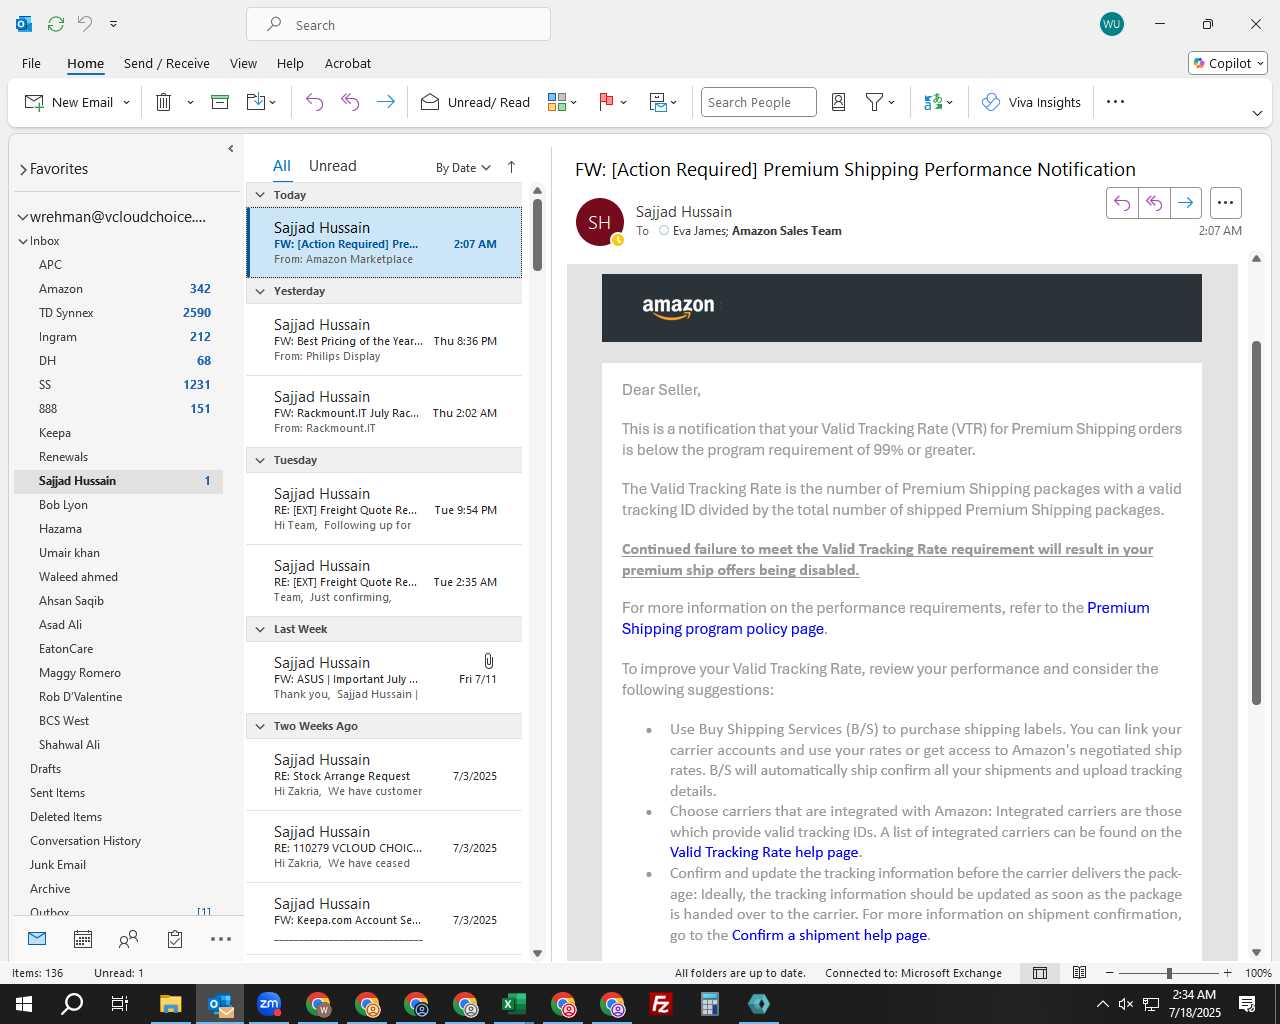The image size is (1280, 1024).
Task: Open the Copilot dropdown button
Action: (x=1228, y=63)
